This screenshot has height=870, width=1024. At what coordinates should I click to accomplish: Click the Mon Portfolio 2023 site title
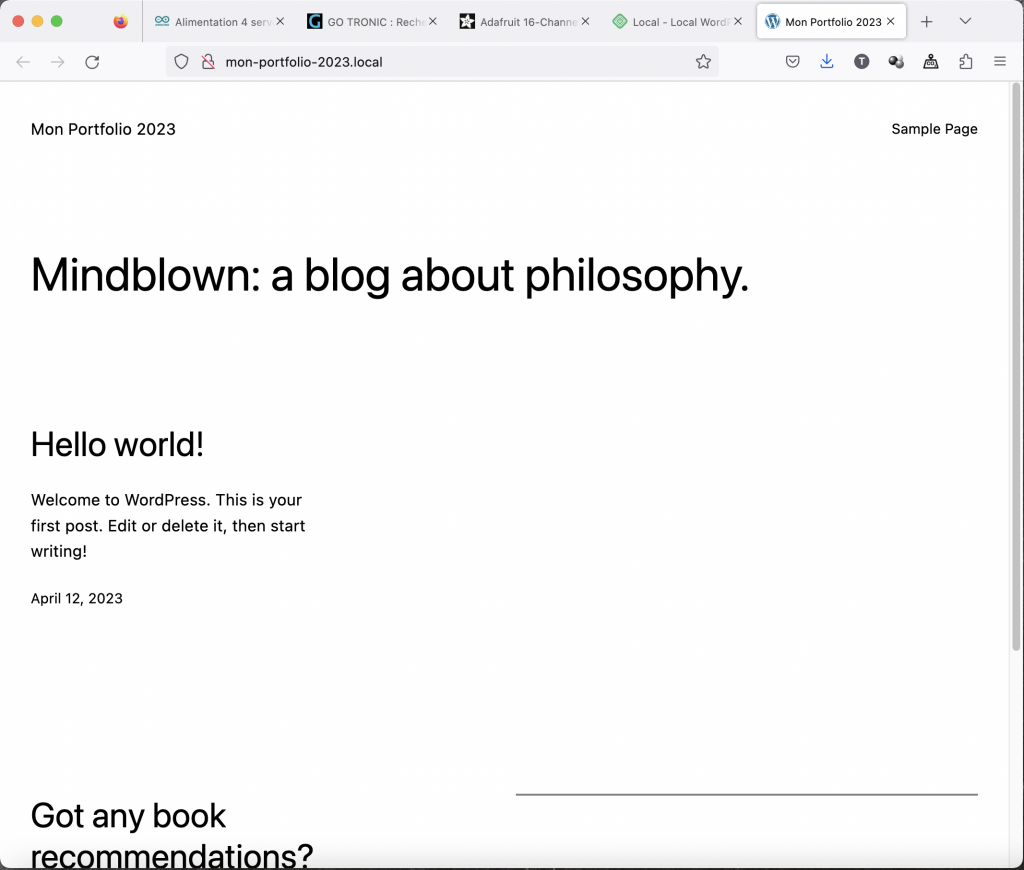[x=103, y=129]
